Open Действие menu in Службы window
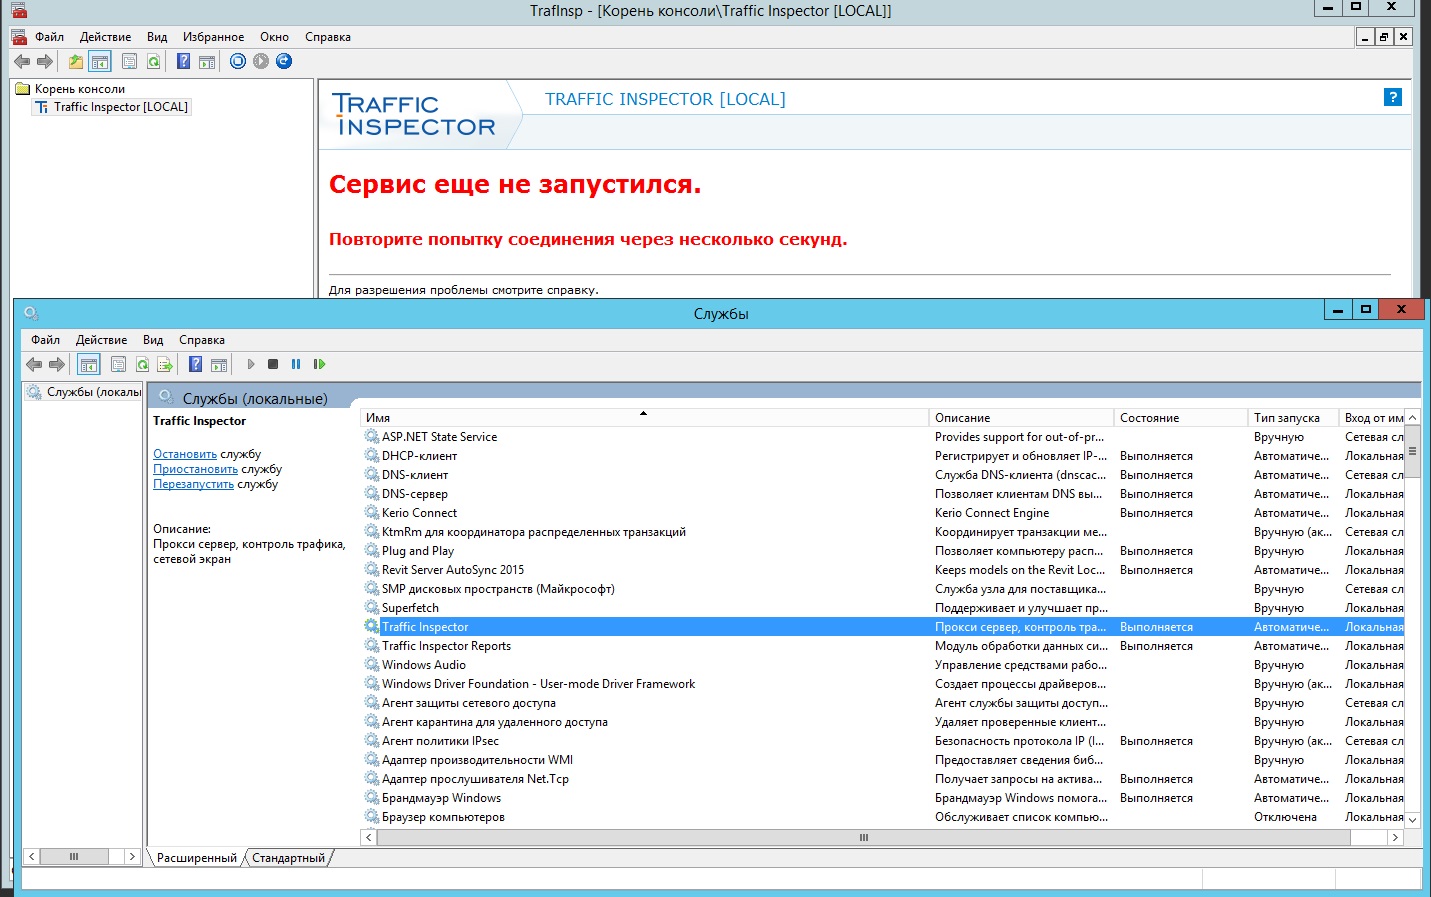The image size is (1431, 897). pyautogui.click(x=102, y=340)
